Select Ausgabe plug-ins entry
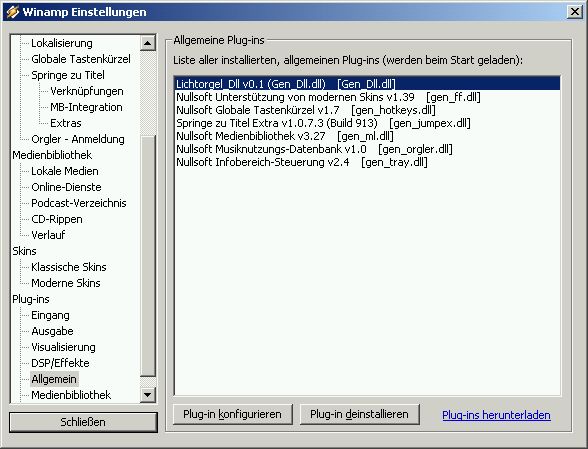This screenshot has height=449, width=588. click(x=52, y=331)
